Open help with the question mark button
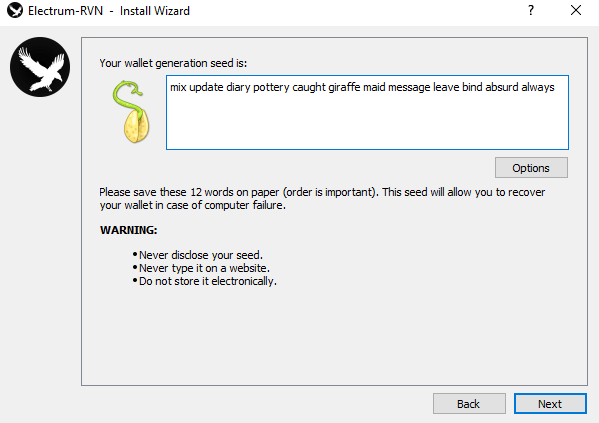This screenshot has width=599, height=423. (x=531, y=10)
